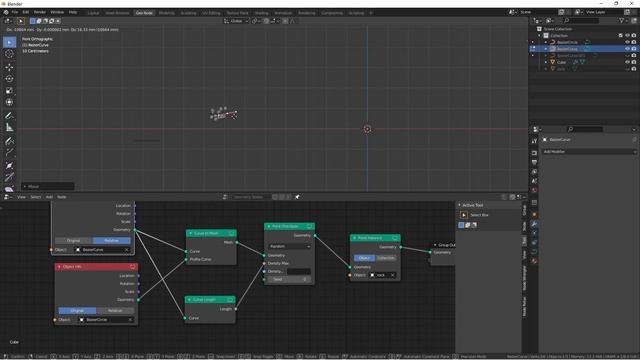Open the Modifier properties wrench tab

click(534, 224)
